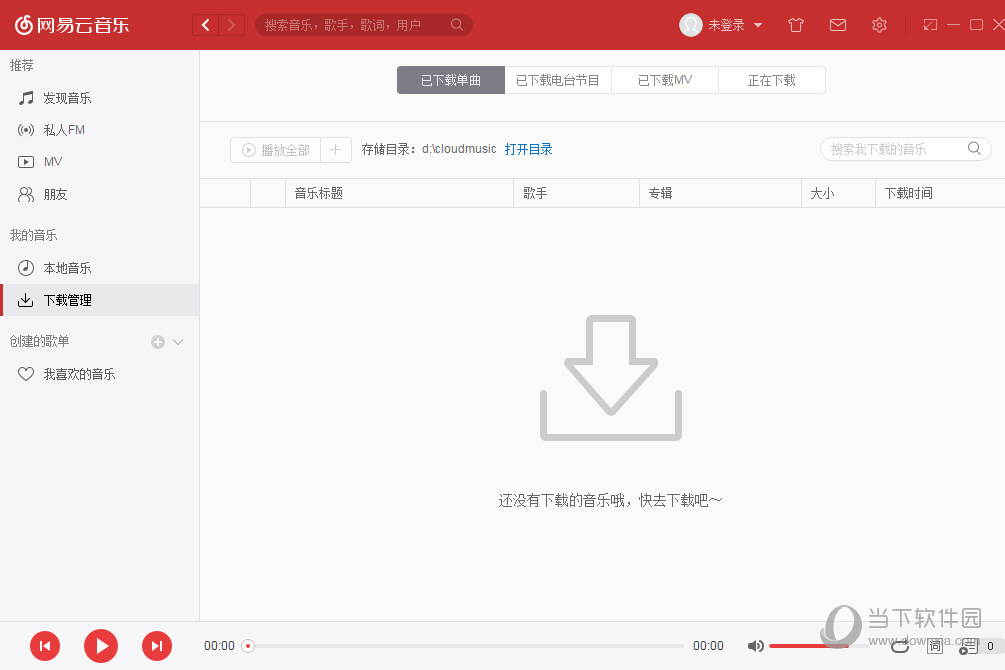Viewport: 1005px width, 670px height.
Task: Add a new playlist with the plus icon
Action: tap(156, 341)
